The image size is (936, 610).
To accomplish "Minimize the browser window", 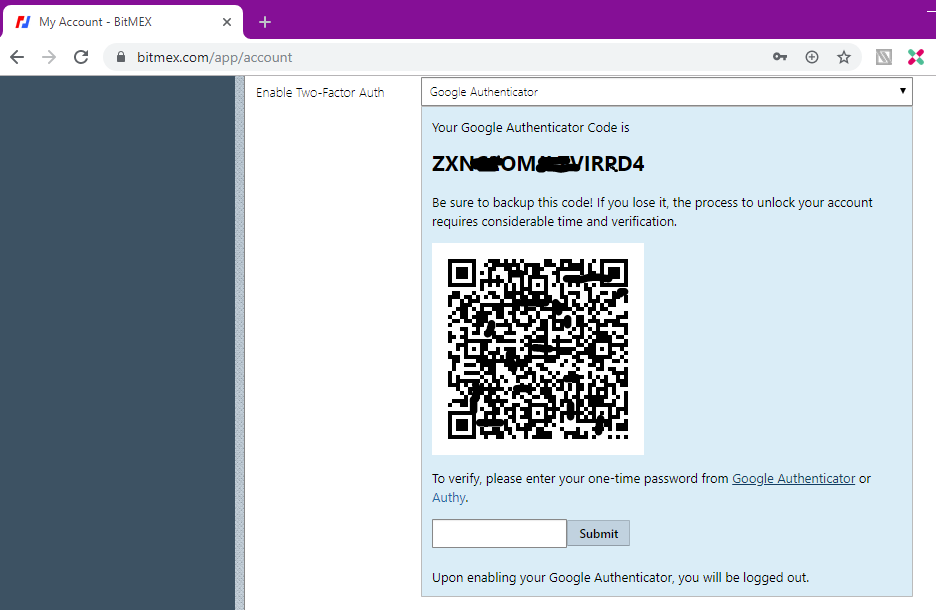I will [931, 11].
